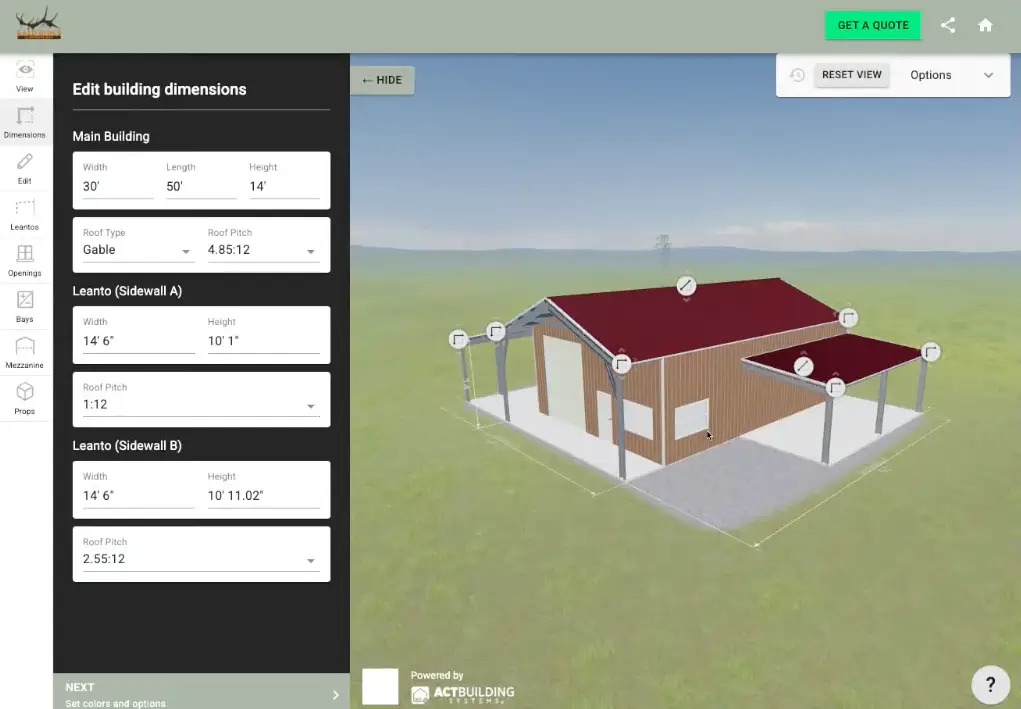Select the Leantos sidebar icon

point(23,212)
